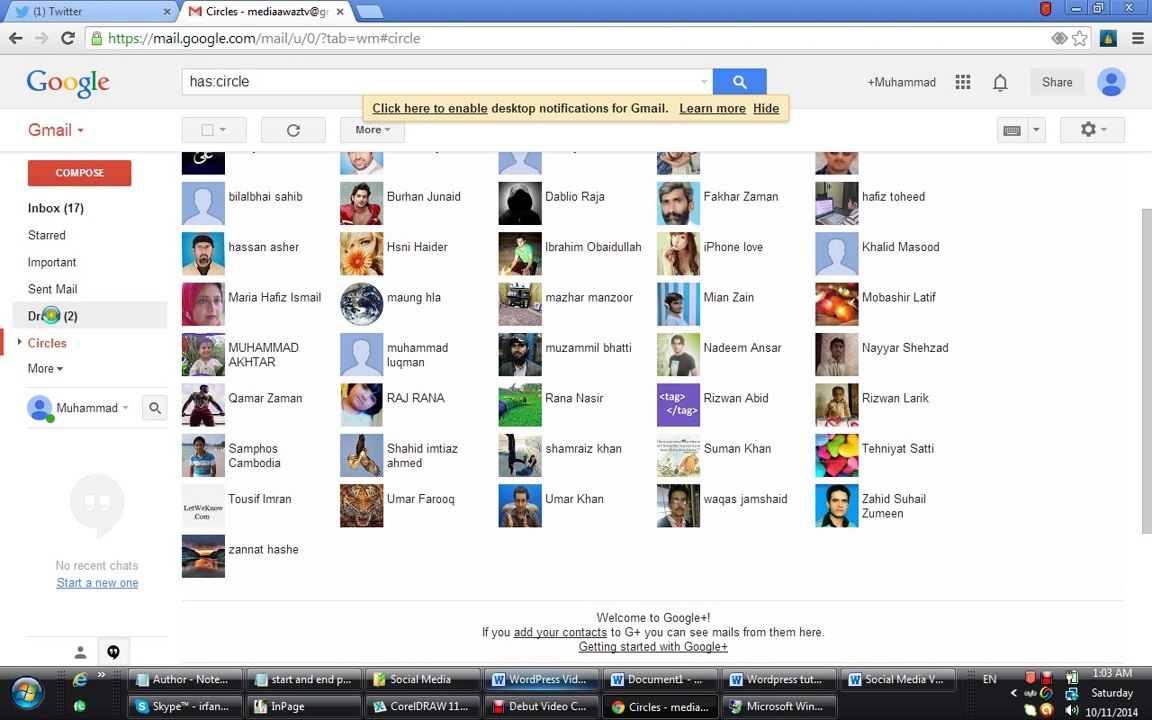Launch Internet Explorer from quick launch
The height and width of the screenshot is (720, 1152).
[x=81, y=680]
